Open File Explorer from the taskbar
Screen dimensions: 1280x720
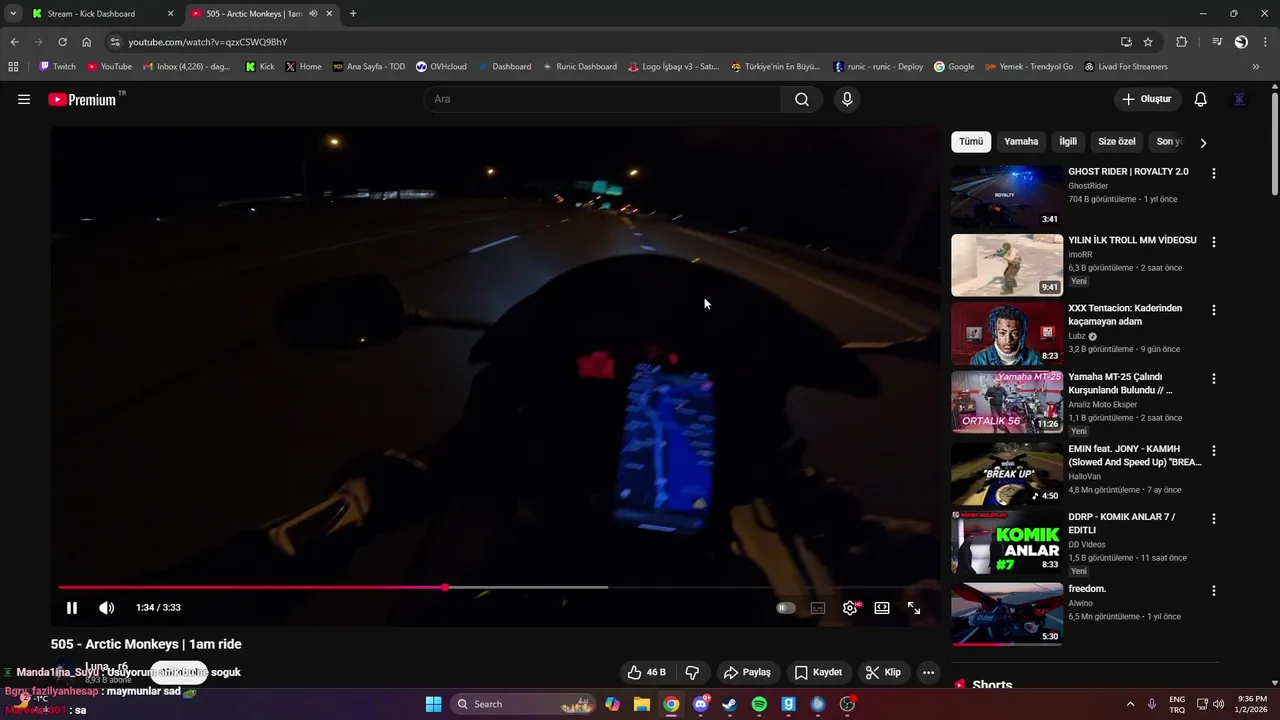(642, 704)
